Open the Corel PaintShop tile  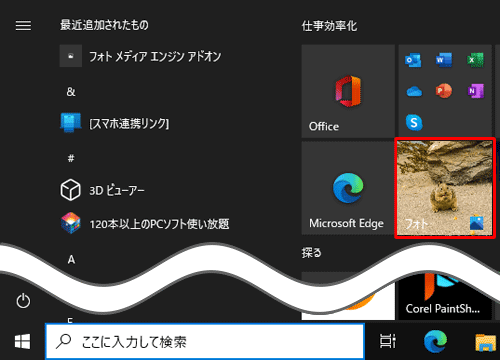pos(445,297)
